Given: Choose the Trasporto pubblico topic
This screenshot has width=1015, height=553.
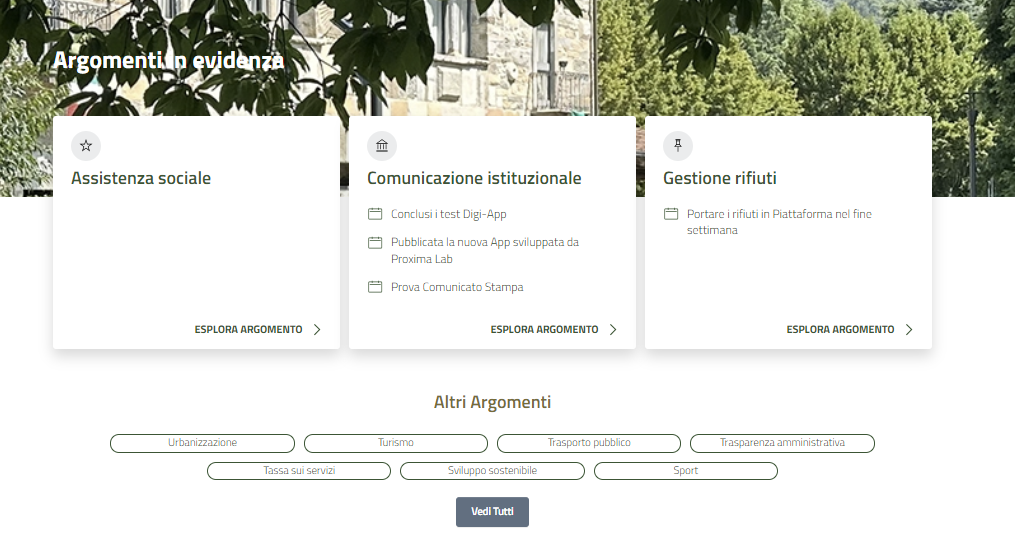Looking at the screenshot, I should click(x=589, y=443).
